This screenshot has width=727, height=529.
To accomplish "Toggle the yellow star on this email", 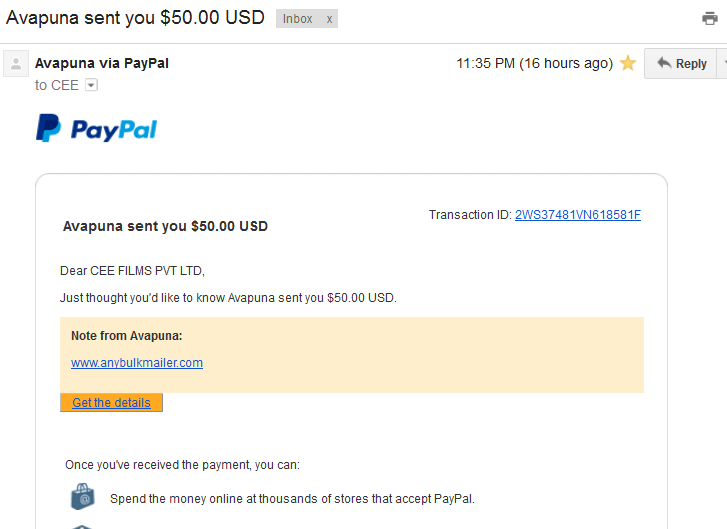I will [628, 63].
